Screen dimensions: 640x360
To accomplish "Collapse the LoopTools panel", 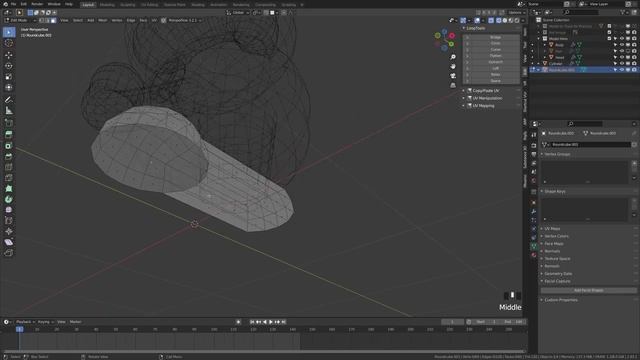I will click(x=476, y=28).
